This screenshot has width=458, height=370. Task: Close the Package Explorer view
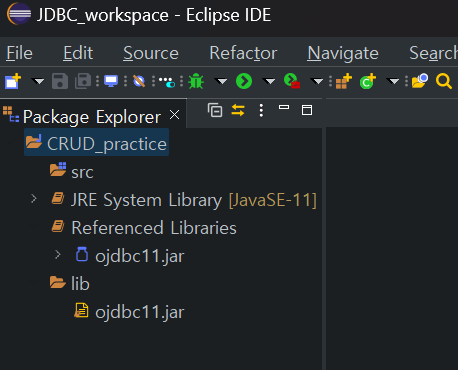tap(174, 115)
